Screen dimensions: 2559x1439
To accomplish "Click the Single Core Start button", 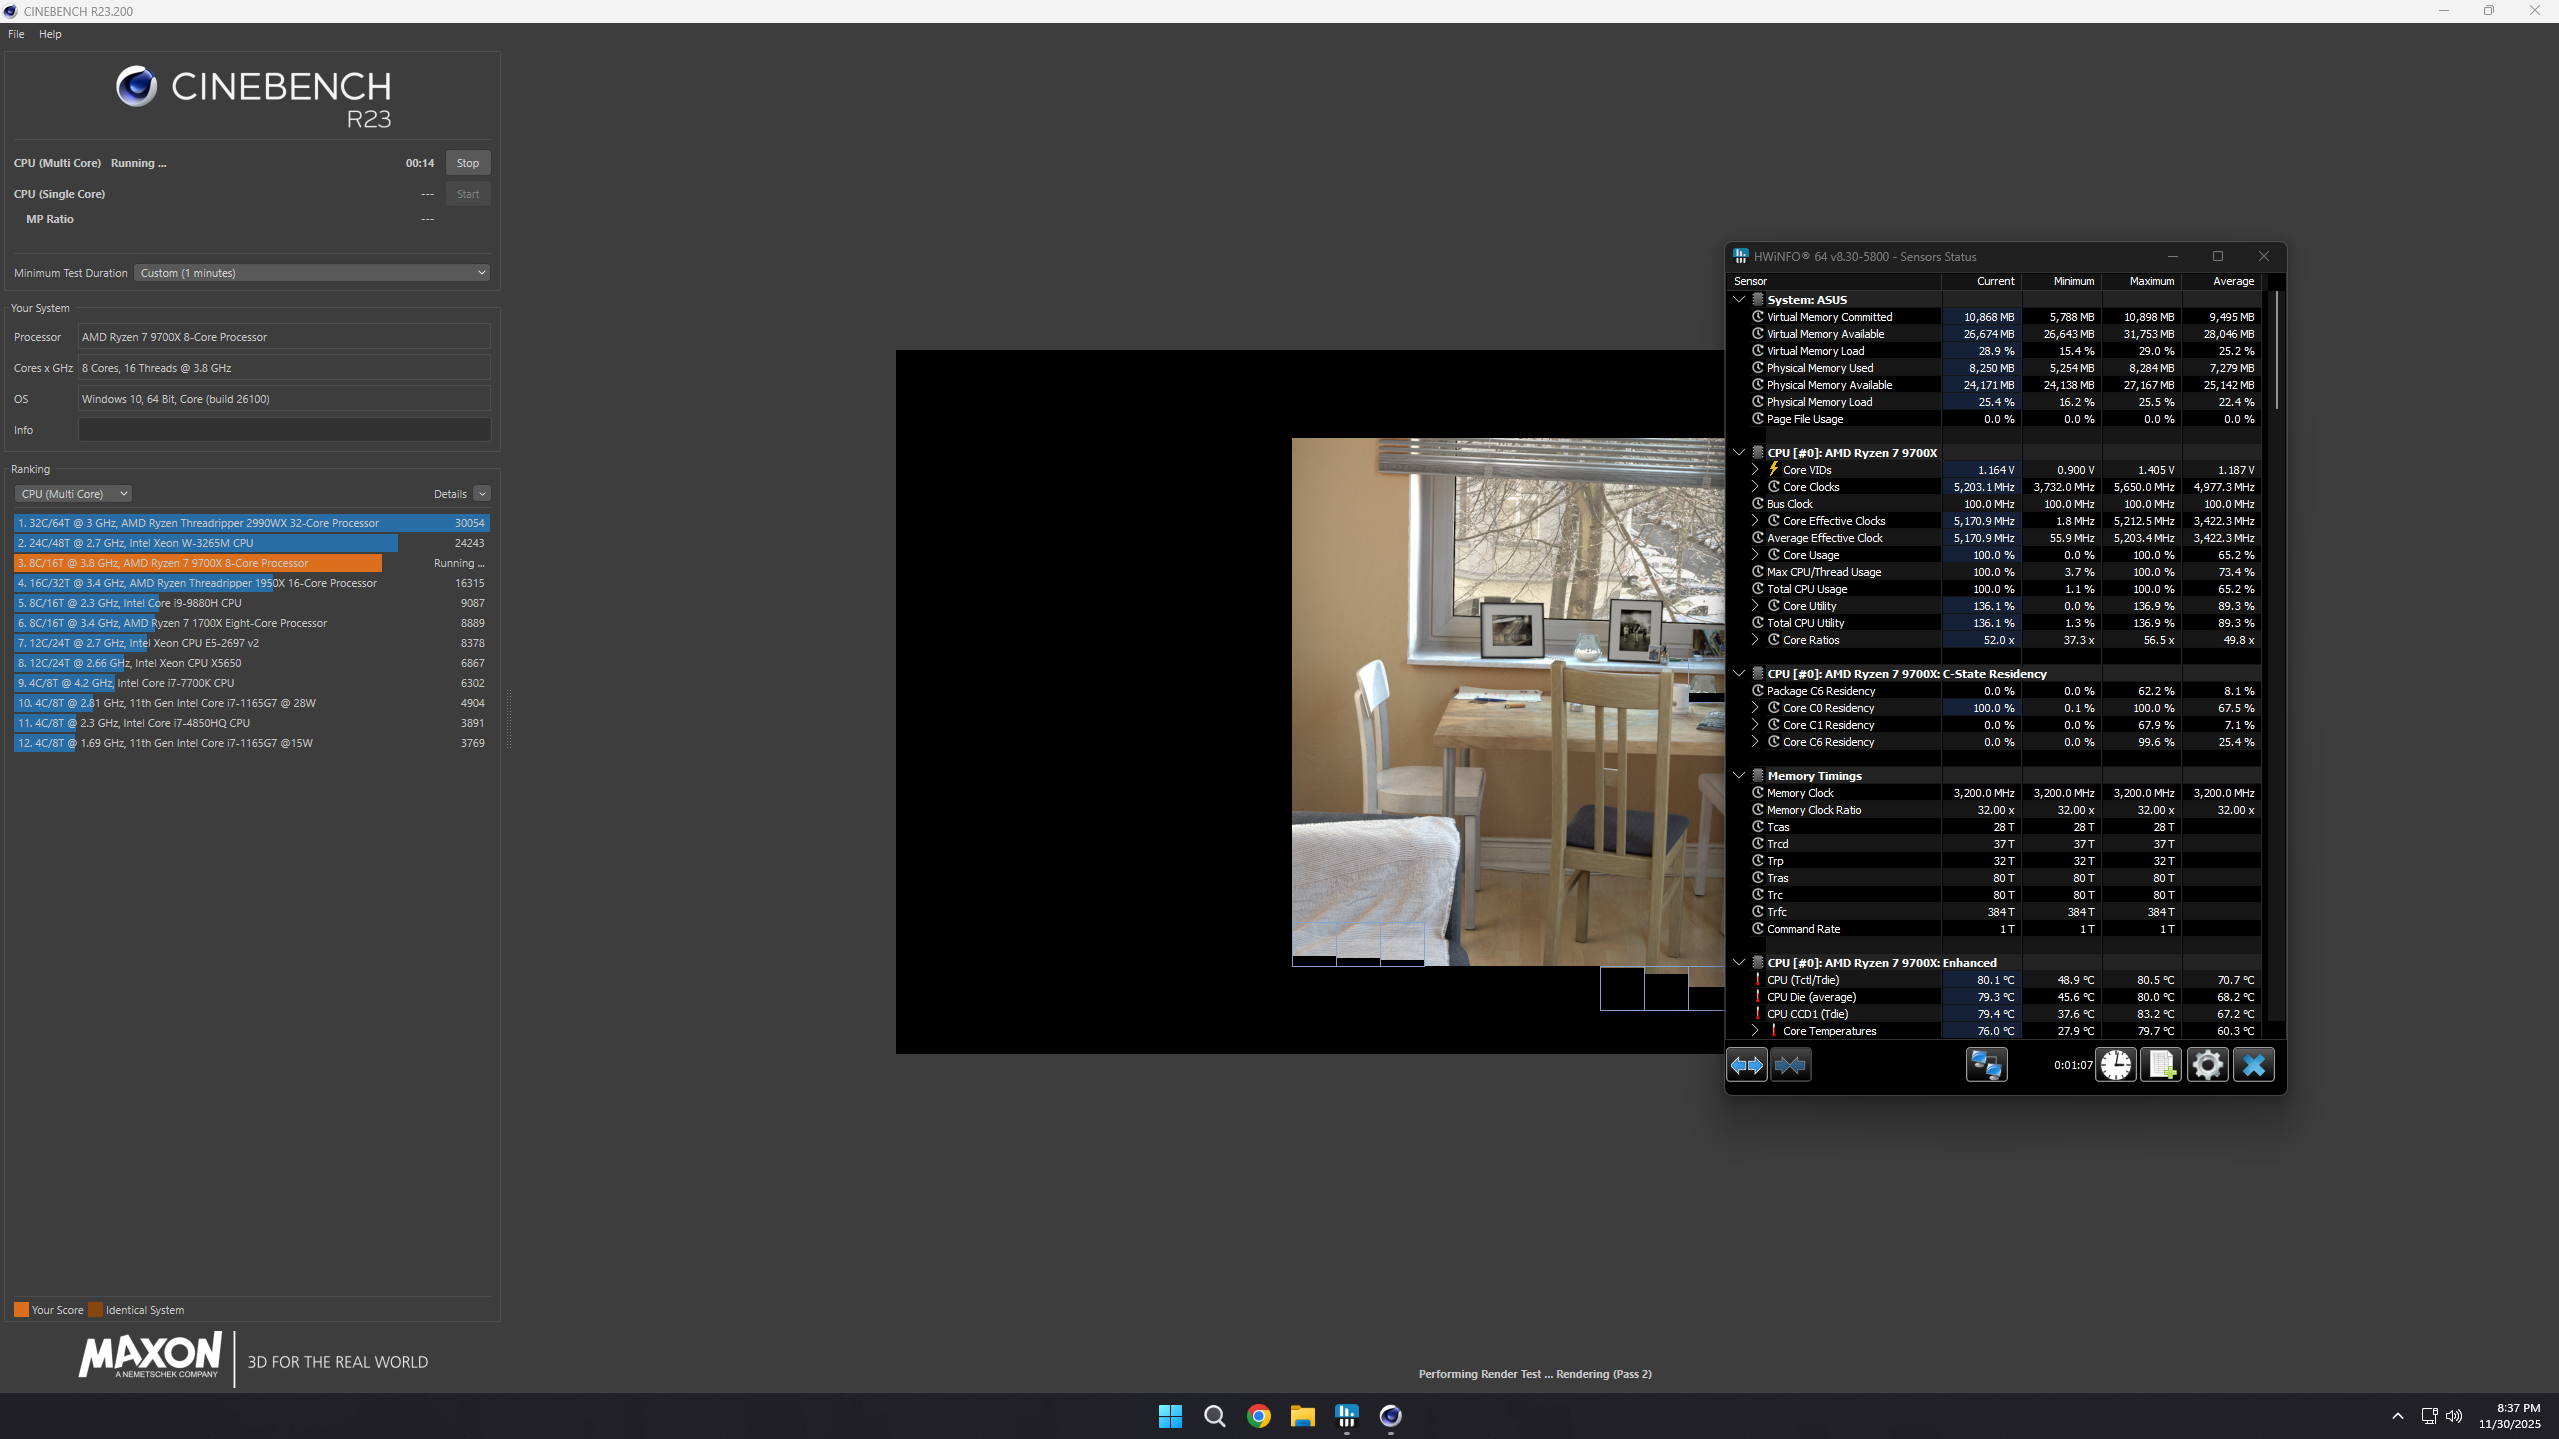I will 468,194.
